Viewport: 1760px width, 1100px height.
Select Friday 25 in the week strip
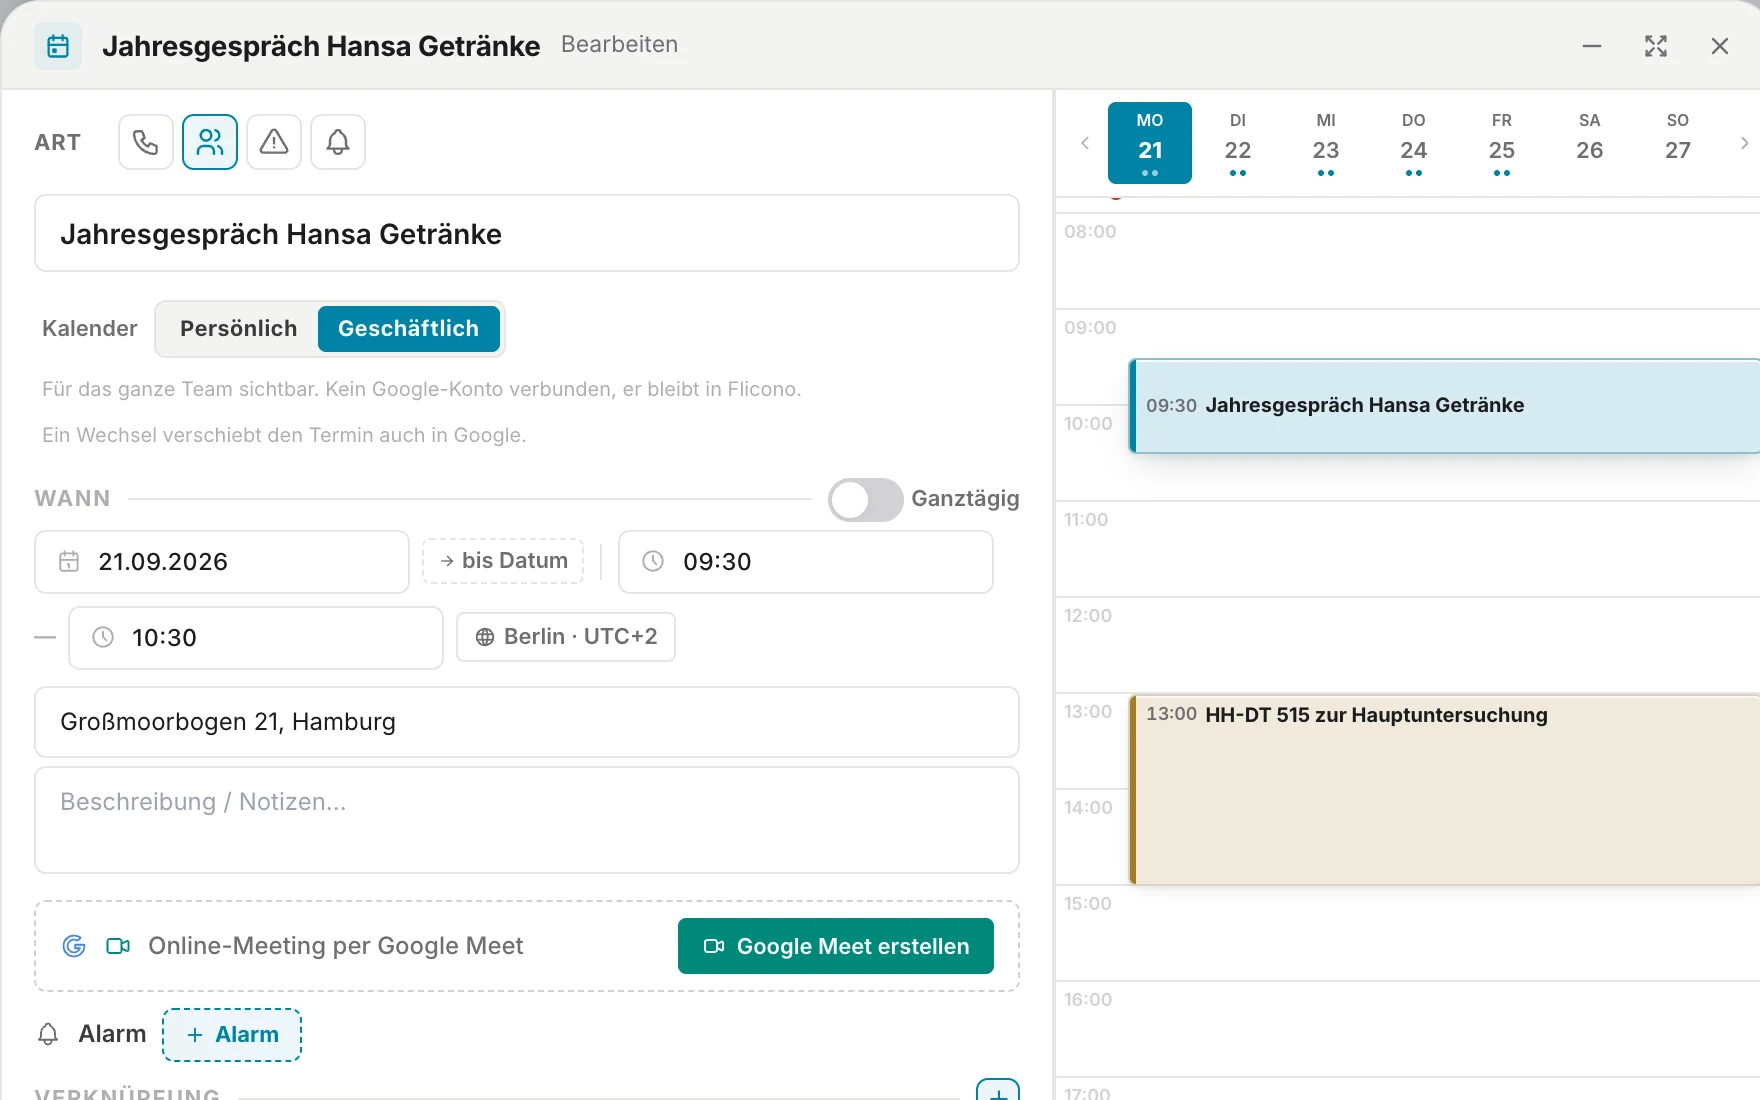pyautogui.click(x=1502, y=143)
